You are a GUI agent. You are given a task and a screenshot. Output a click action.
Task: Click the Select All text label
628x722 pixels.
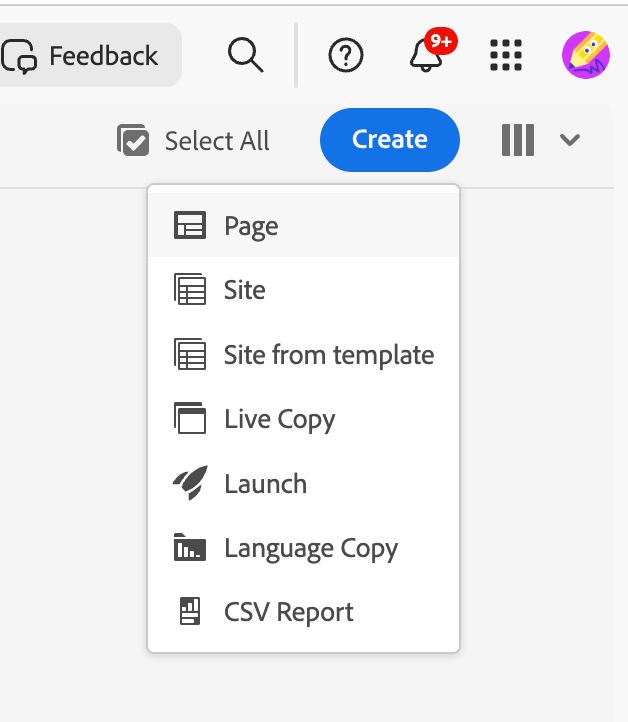pos(217,140)
